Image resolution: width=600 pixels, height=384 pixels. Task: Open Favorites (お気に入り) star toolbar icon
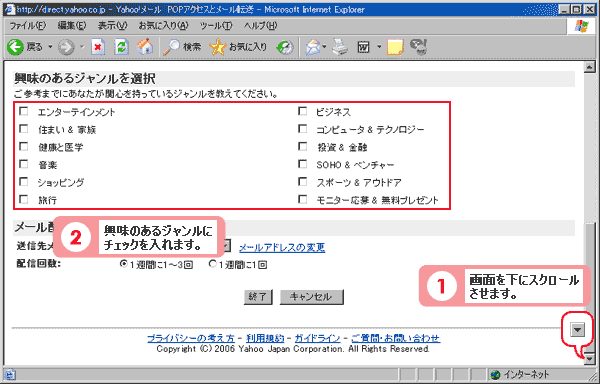(x=217, y=47)
